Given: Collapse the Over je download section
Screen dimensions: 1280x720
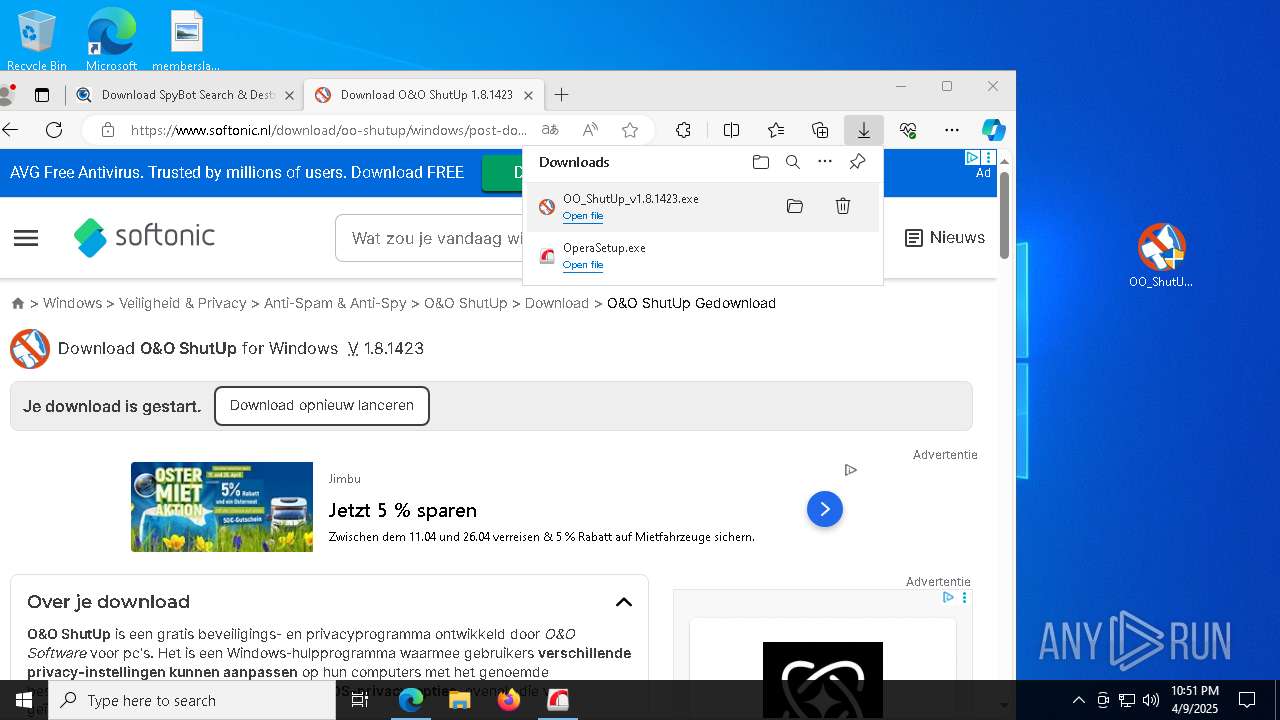Looking at the screenshot, I should coord(624,602).
